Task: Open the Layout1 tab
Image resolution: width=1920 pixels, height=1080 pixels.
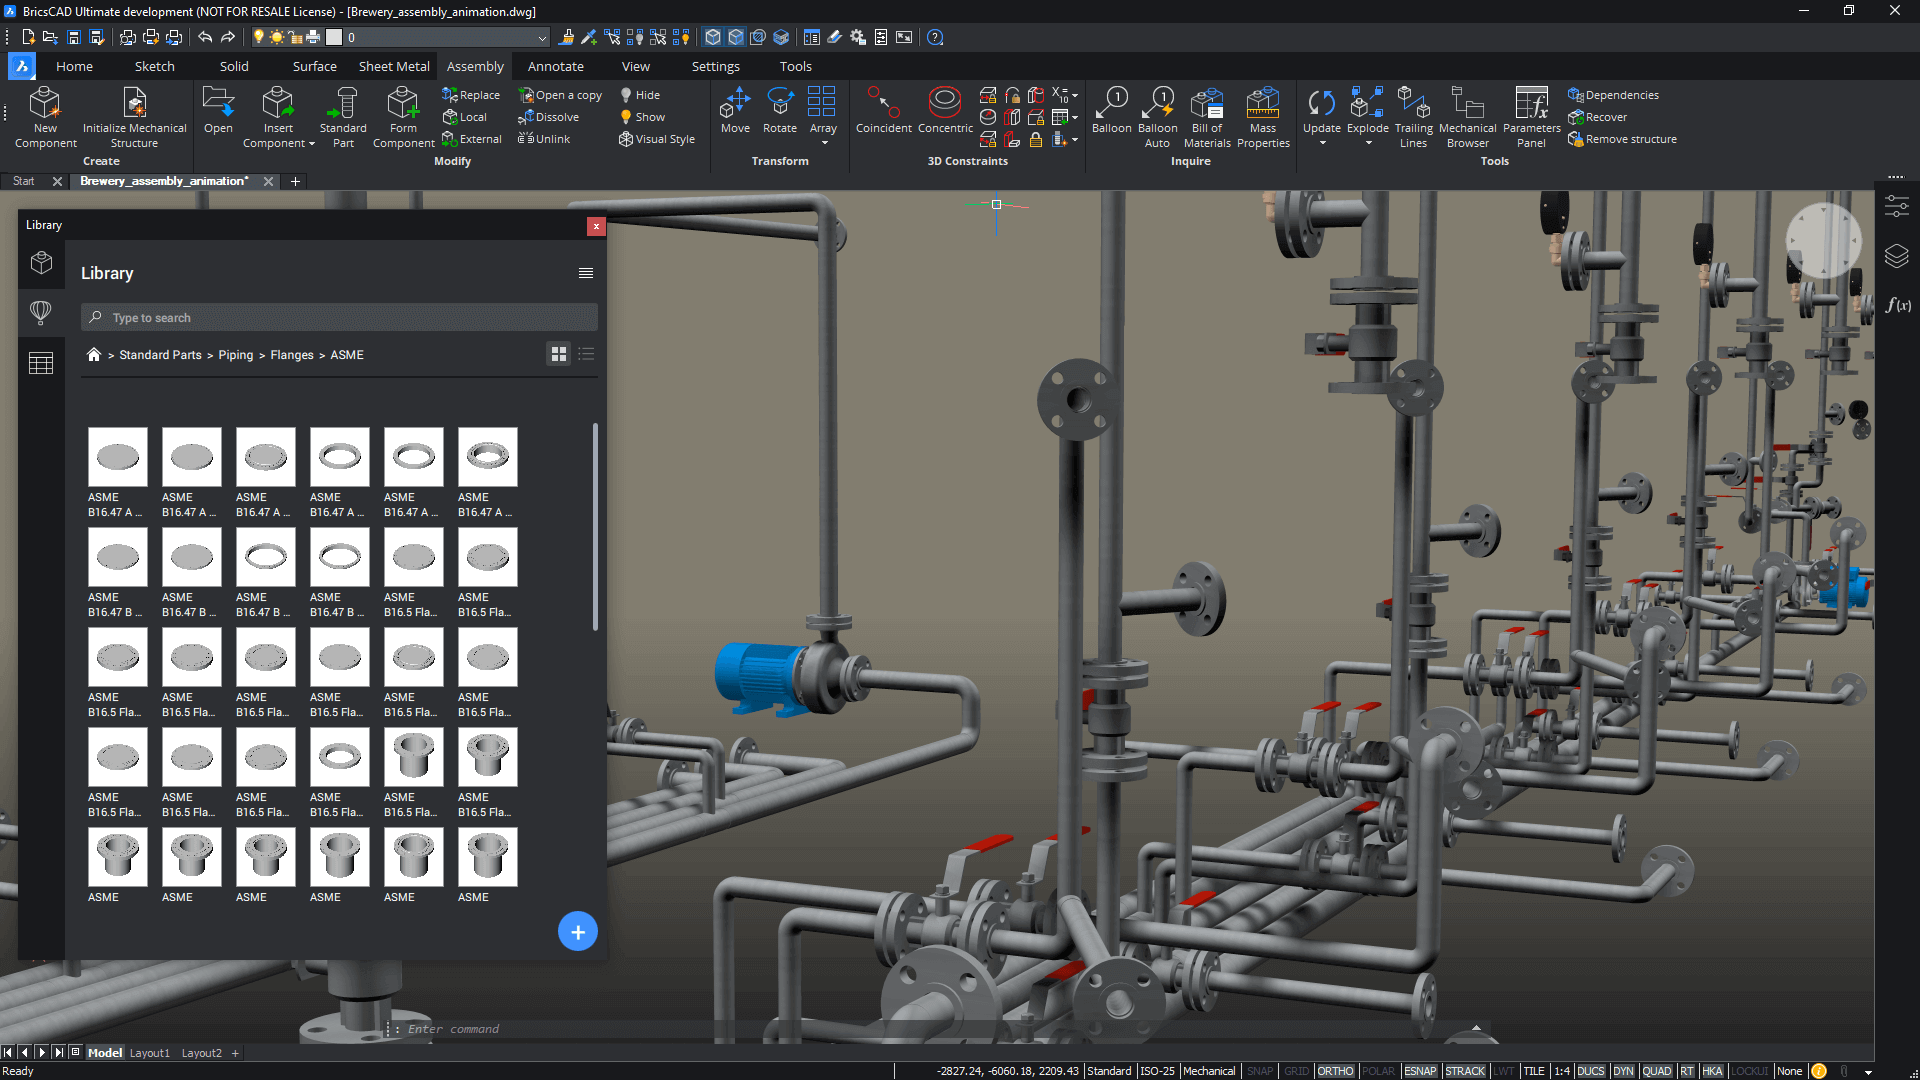Action: [150, 1052]
